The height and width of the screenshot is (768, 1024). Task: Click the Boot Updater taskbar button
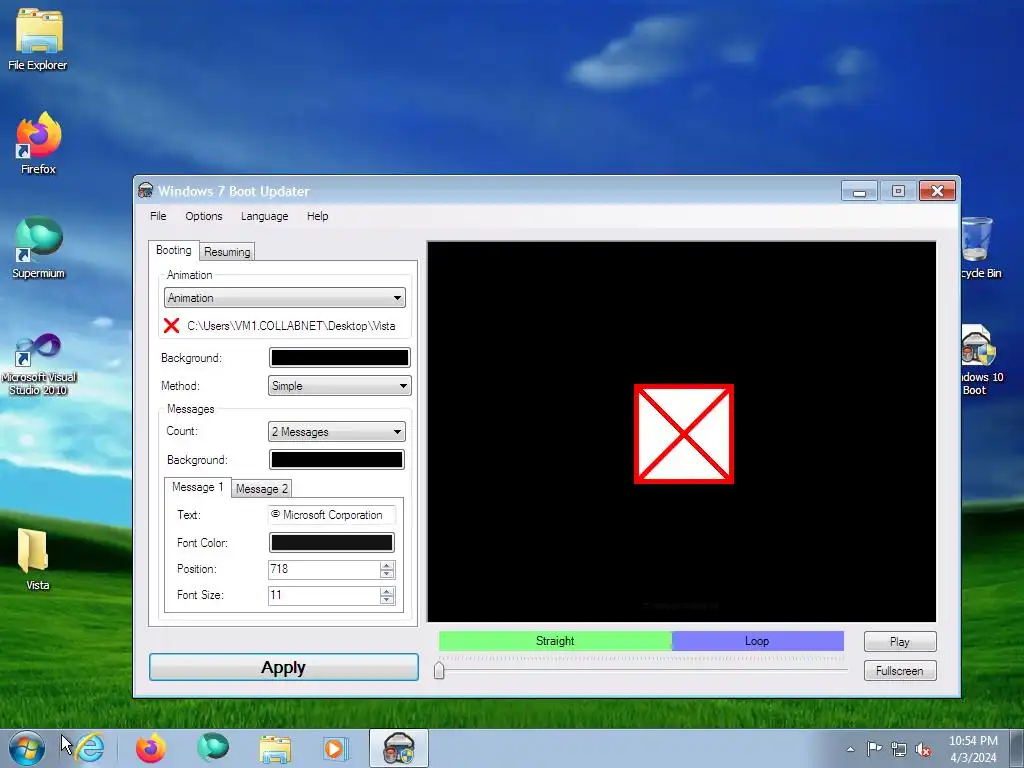point(398,748)
